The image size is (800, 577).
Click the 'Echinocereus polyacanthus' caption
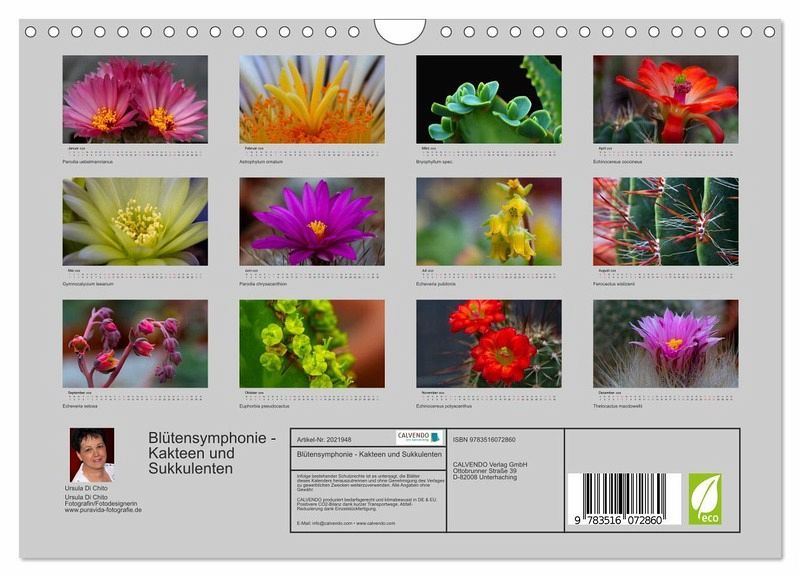(444, 406)
